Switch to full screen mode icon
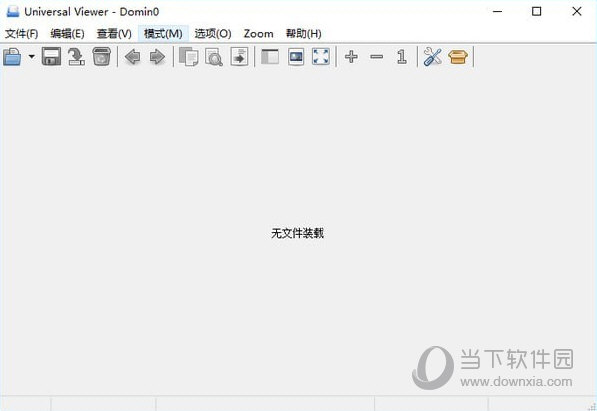 click(321, 56)
